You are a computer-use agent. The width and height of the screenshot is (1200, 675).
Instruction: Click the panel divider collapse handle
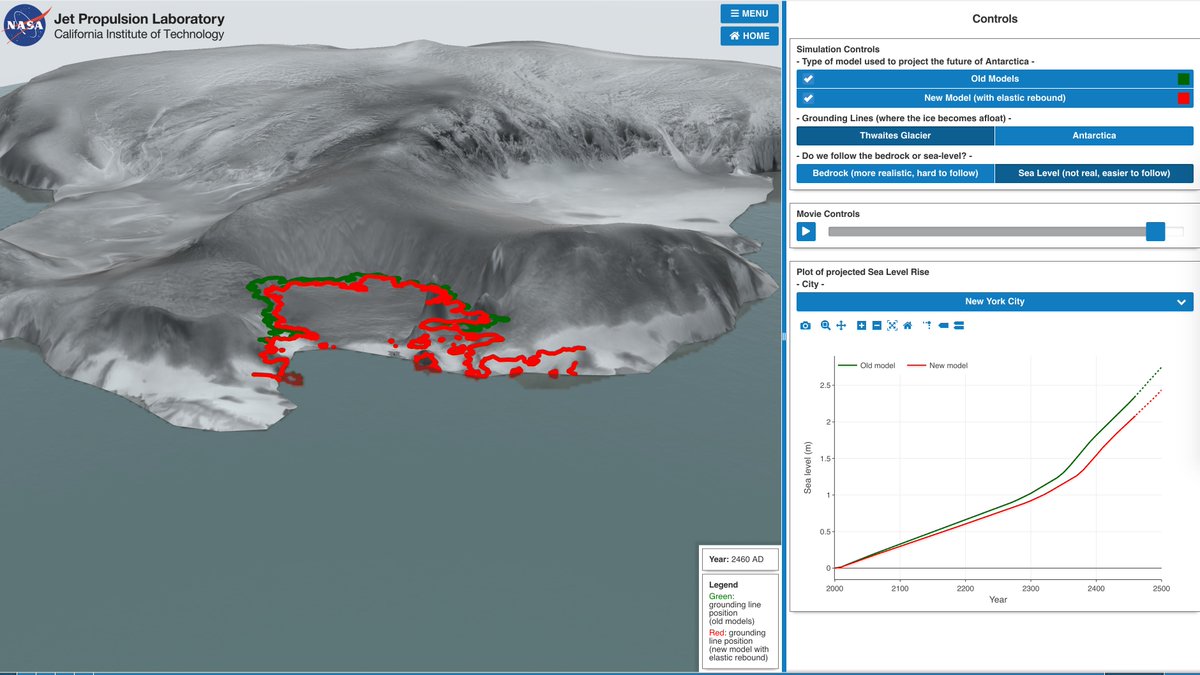point(782,338)
